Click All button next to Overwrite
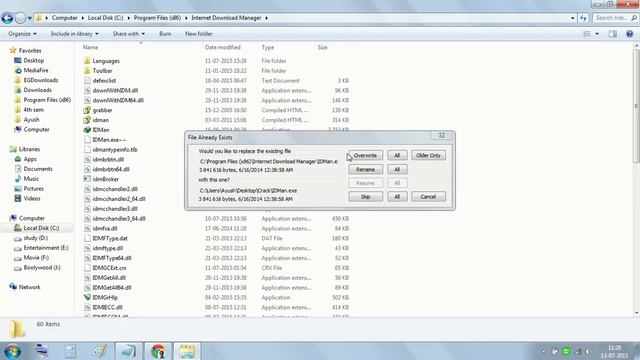Viewport: 640px width, 360px height. (x=397, y=156)
